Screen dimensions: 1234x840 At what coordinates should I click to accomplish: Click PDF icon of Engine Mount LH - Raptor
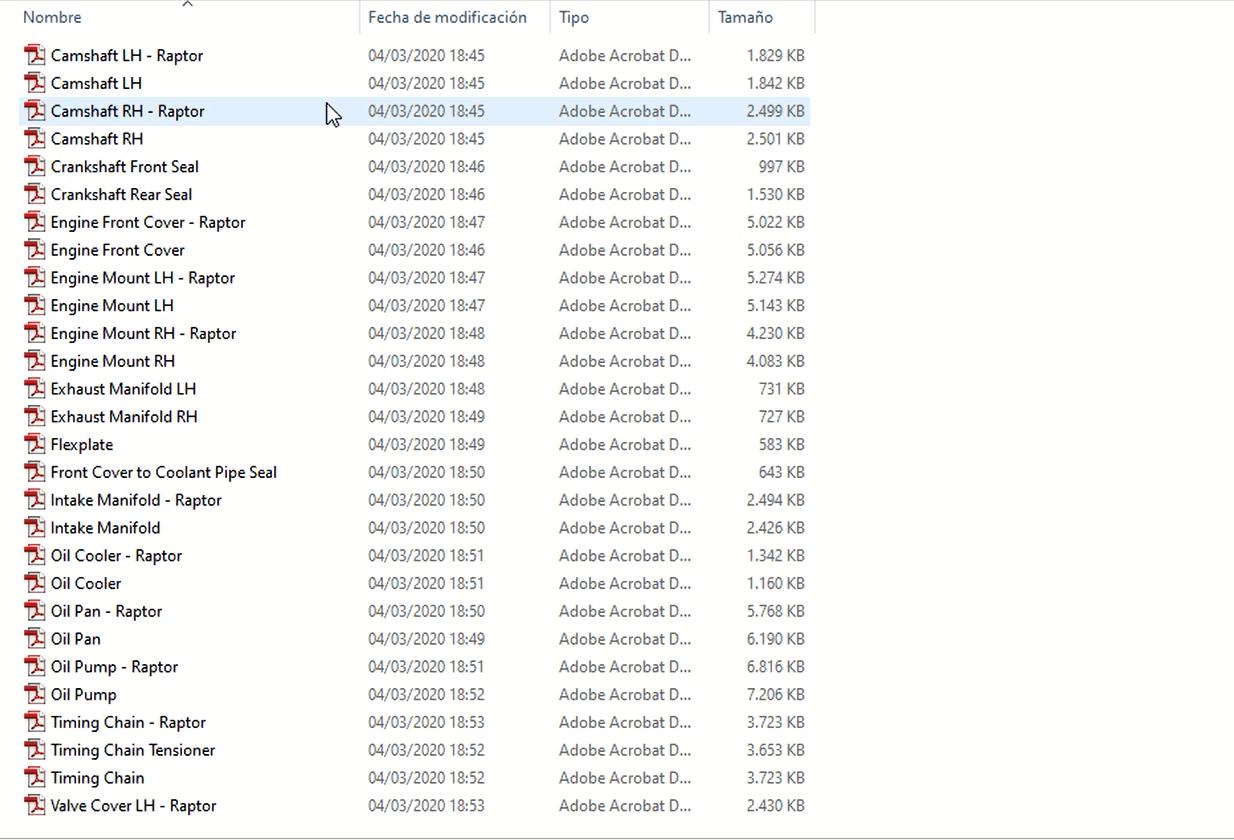coord(35,278)
